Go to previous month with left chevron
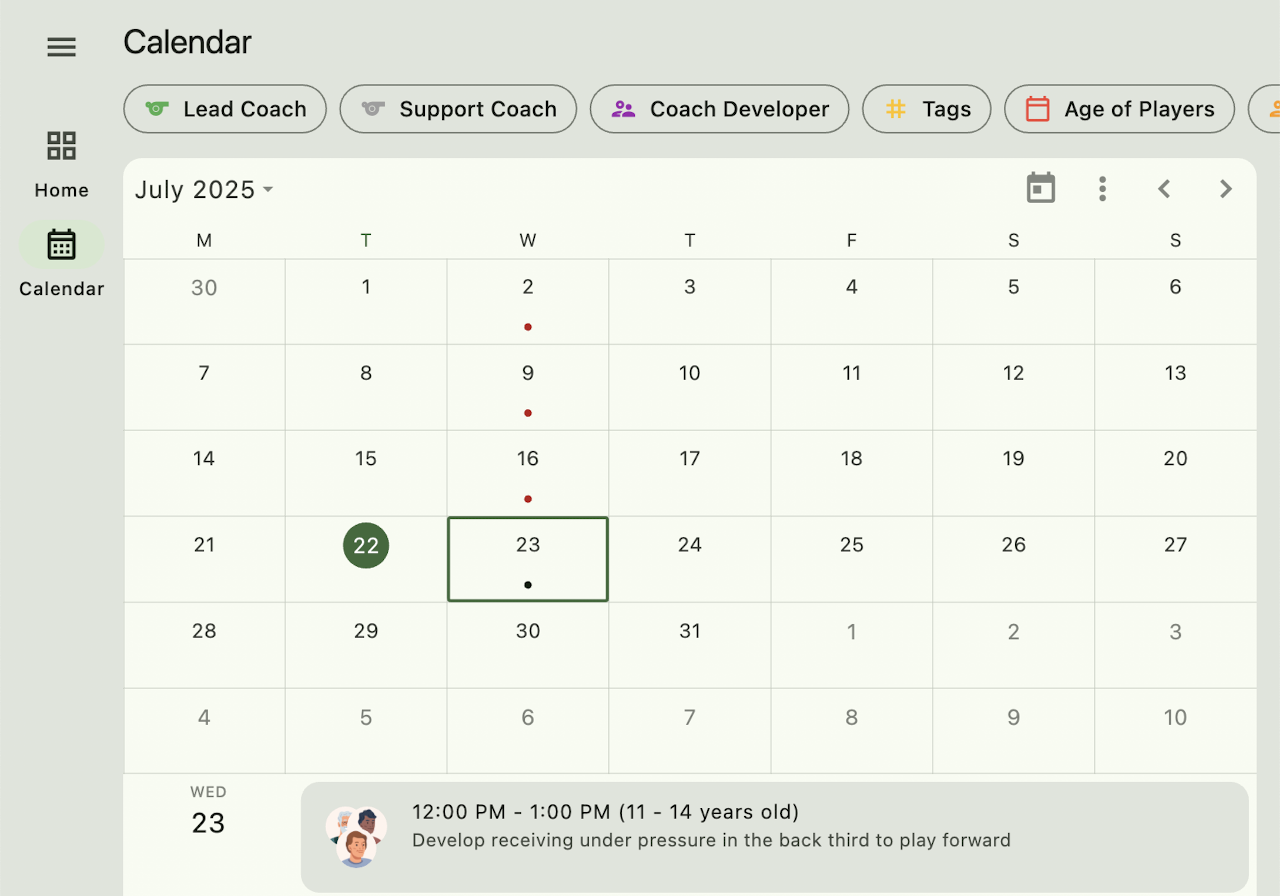The image size is (1280, 896). (x=1164, y=189)
